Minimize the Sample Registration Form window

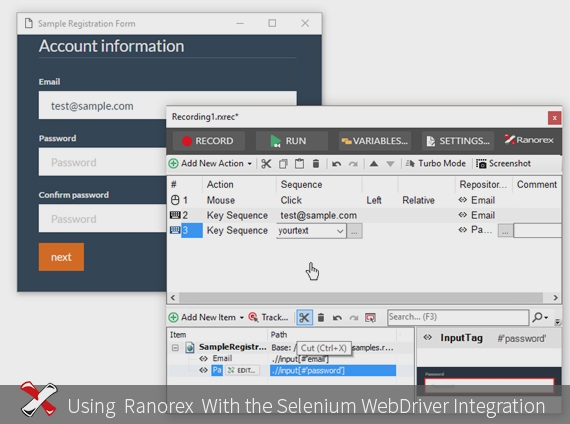point(240,24)
